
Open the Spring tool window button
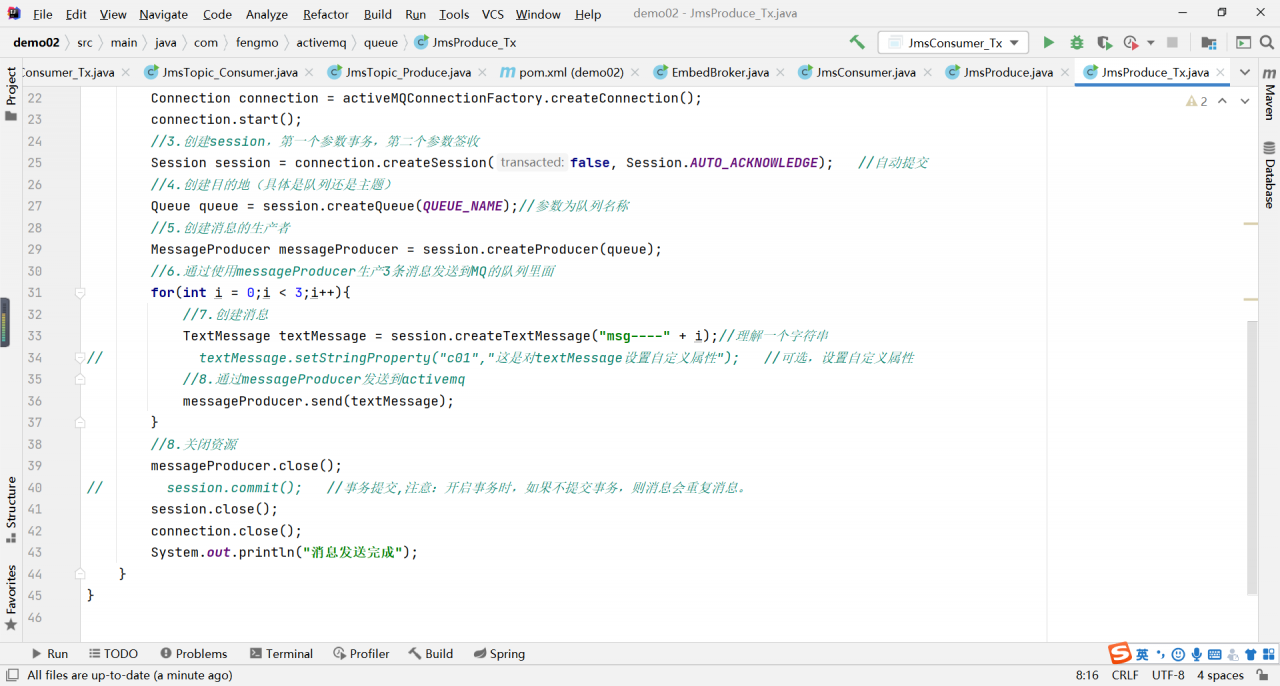pos(497,654)
